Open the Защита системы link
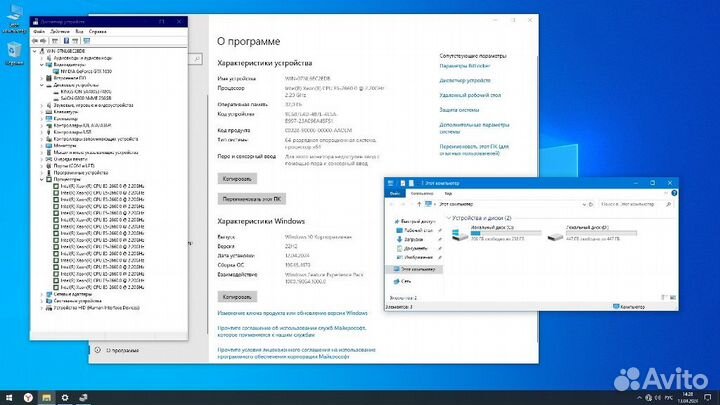Viewport: 720px width, 405px height. click(x=459, y=110)
